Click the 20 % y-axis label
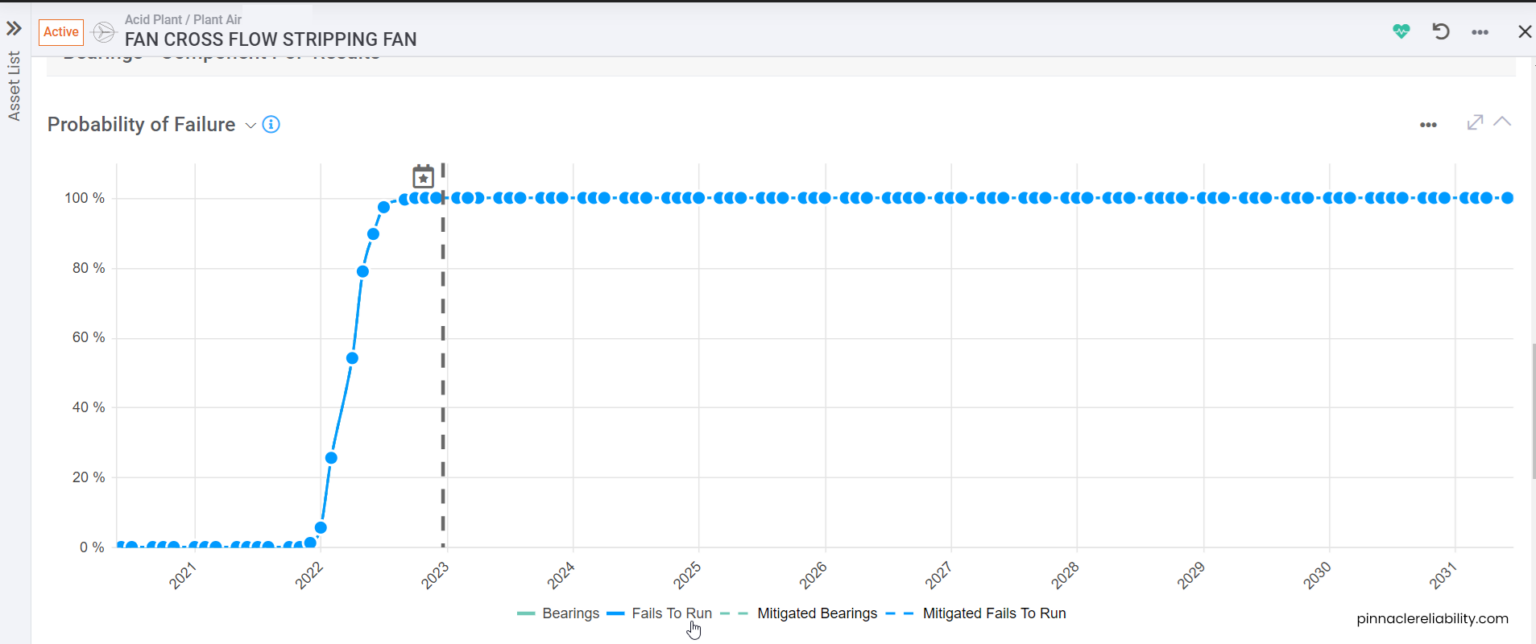Screen dimensions: 1536x644 (x=89, y=477)
